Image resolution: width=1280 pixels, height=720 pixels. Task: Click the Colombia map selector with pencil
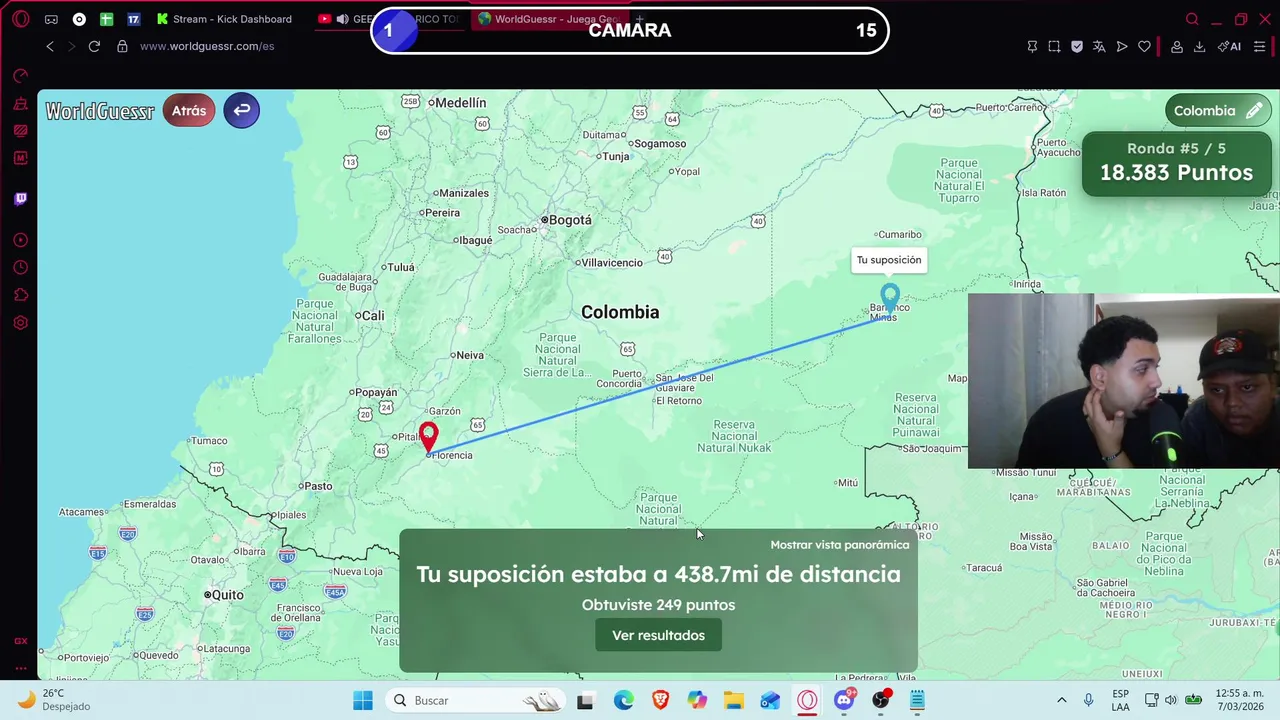[1218, 111]
